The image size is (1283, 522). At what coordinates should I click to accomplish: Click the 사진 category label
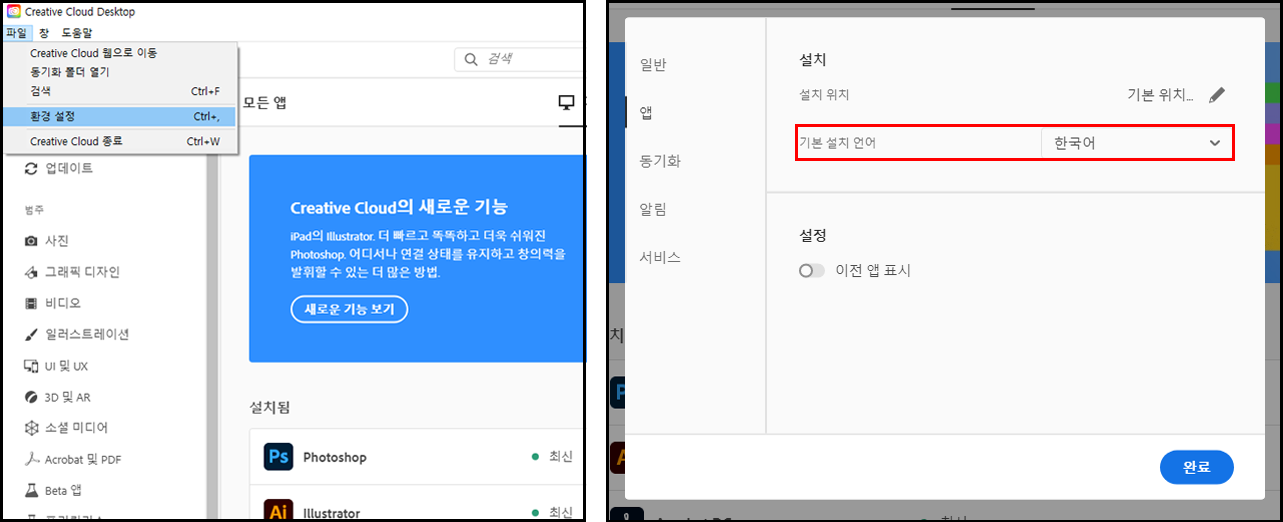pyautogui.click(x=57, y=241)
